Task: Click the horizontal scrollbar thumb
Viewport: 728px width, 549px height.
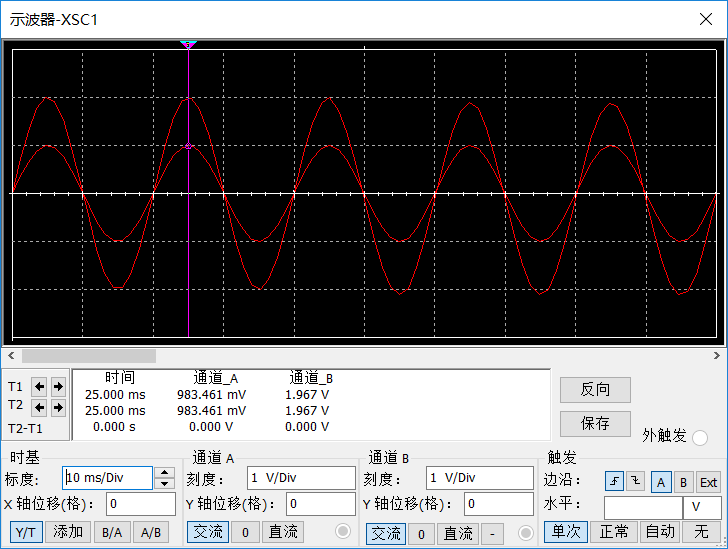Action: tap(89, 355)
